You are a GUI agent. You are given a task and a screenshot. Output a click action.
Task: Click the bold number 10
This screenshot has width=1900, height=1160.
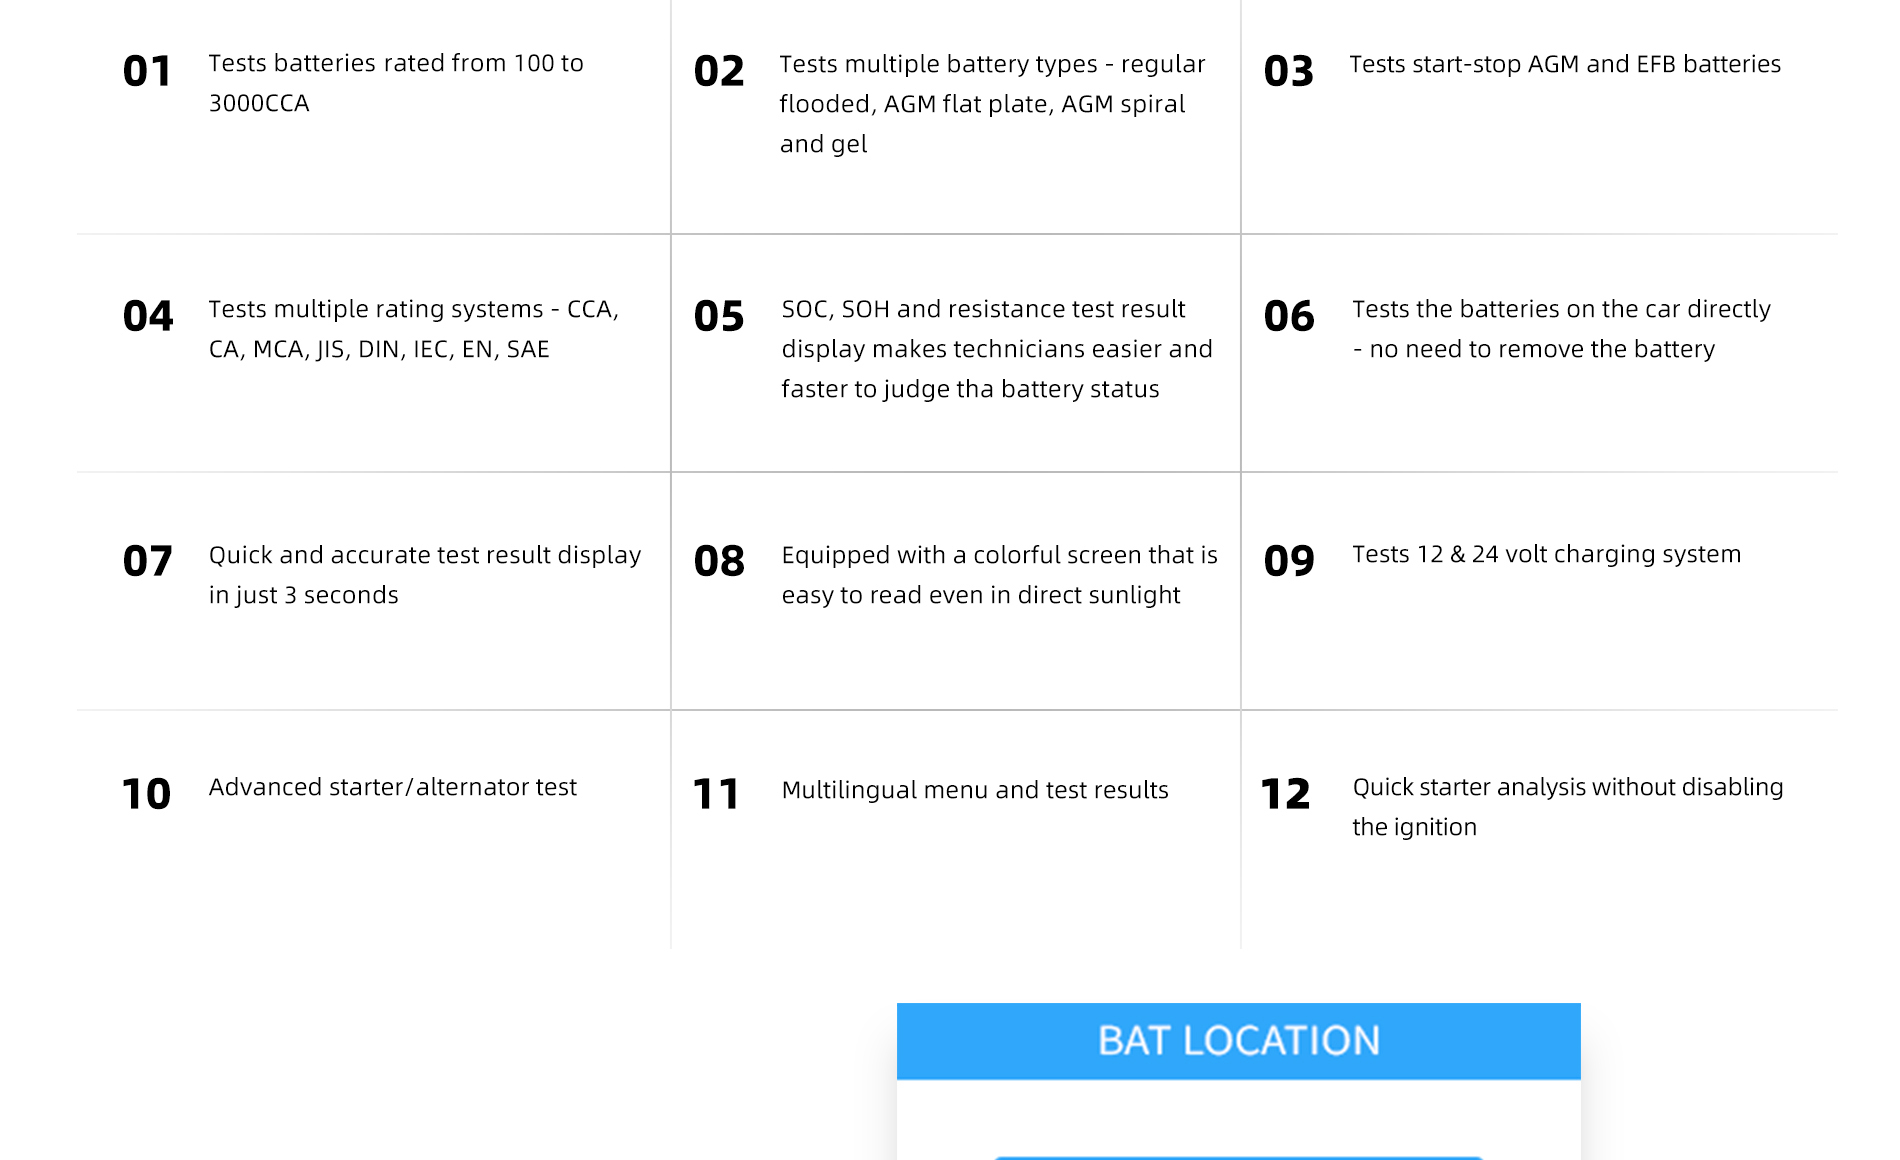[x=146, y=795]
